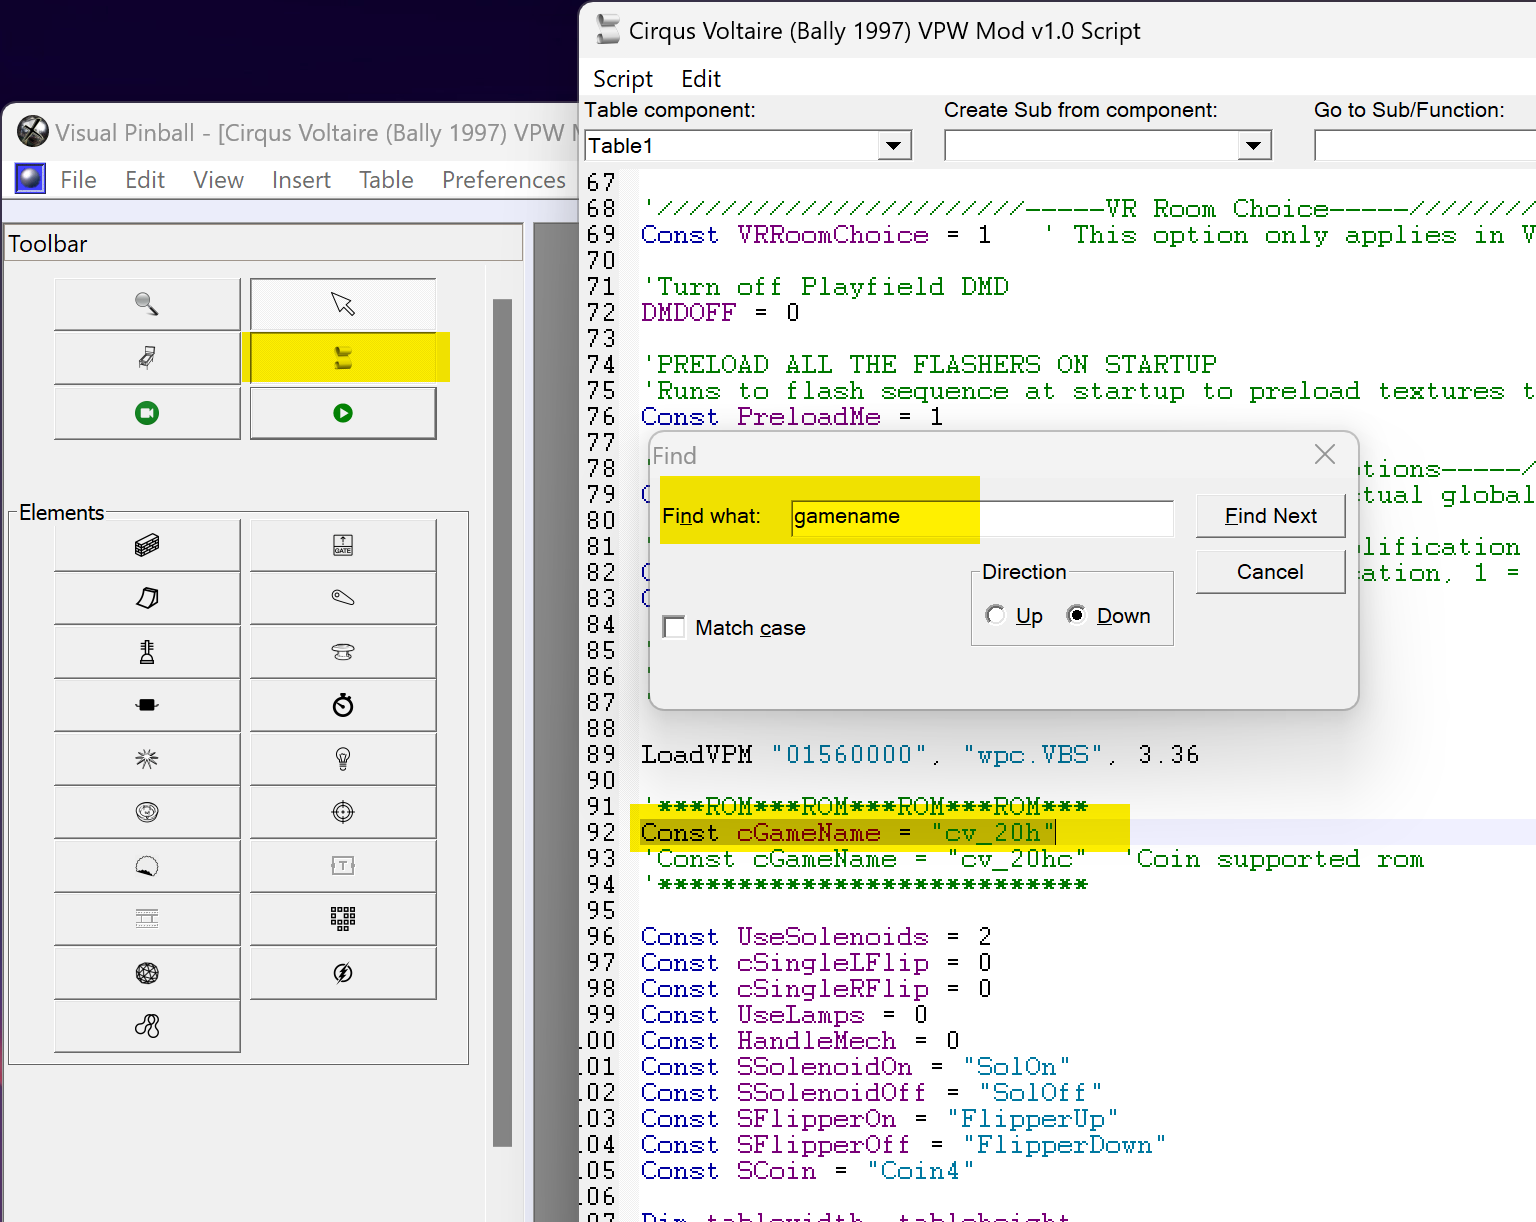Select the Wall element tool
1536x1222 pixels.
[x=147, y=544]
